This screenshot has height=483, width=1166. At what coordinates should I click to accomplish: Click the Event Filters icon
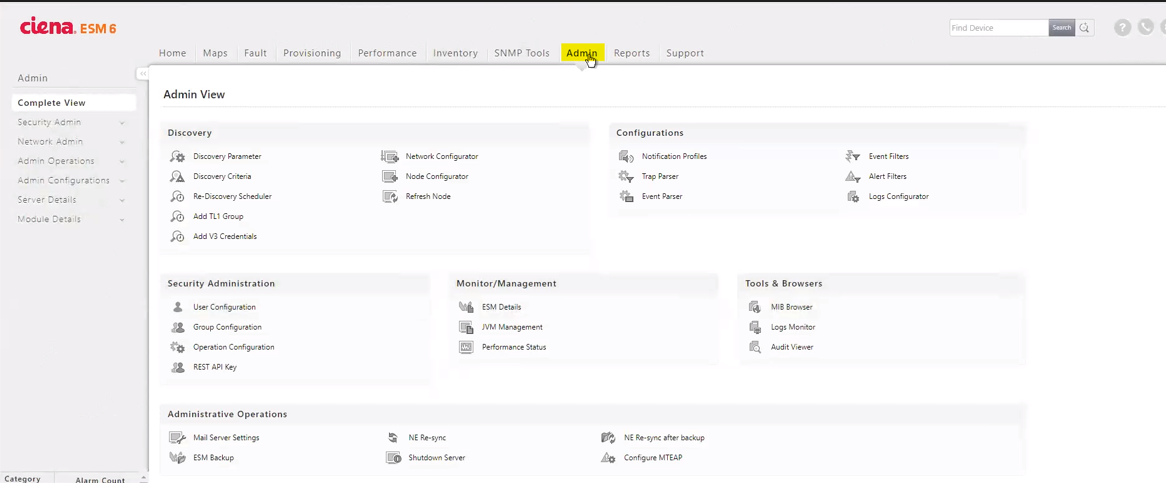853,157
